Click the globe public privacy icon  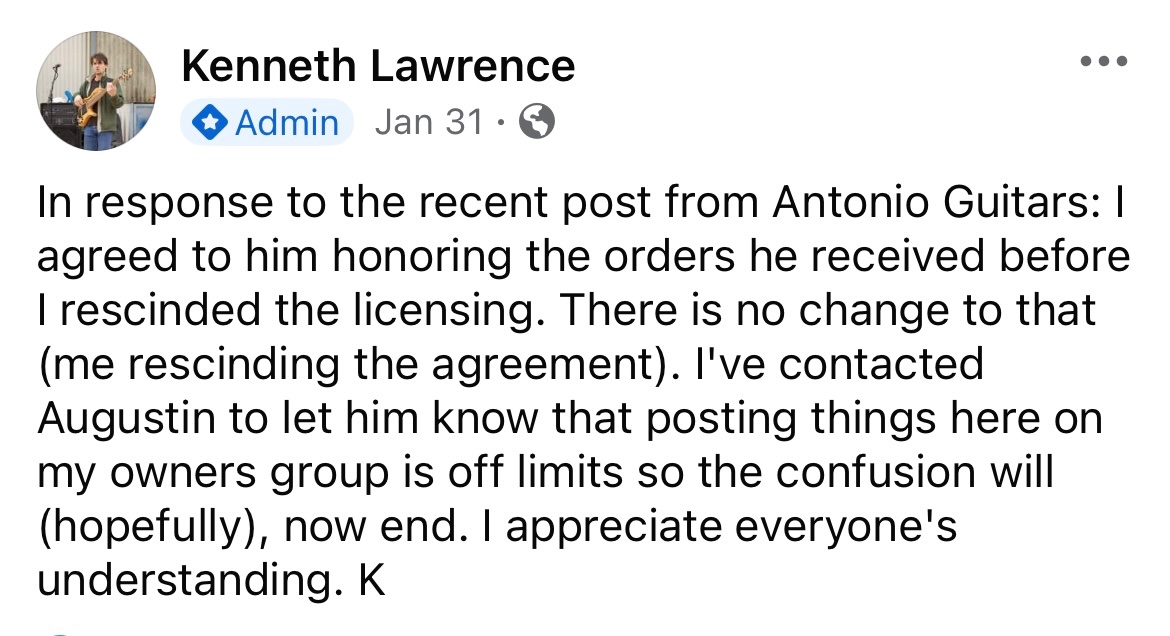point(537,122)
